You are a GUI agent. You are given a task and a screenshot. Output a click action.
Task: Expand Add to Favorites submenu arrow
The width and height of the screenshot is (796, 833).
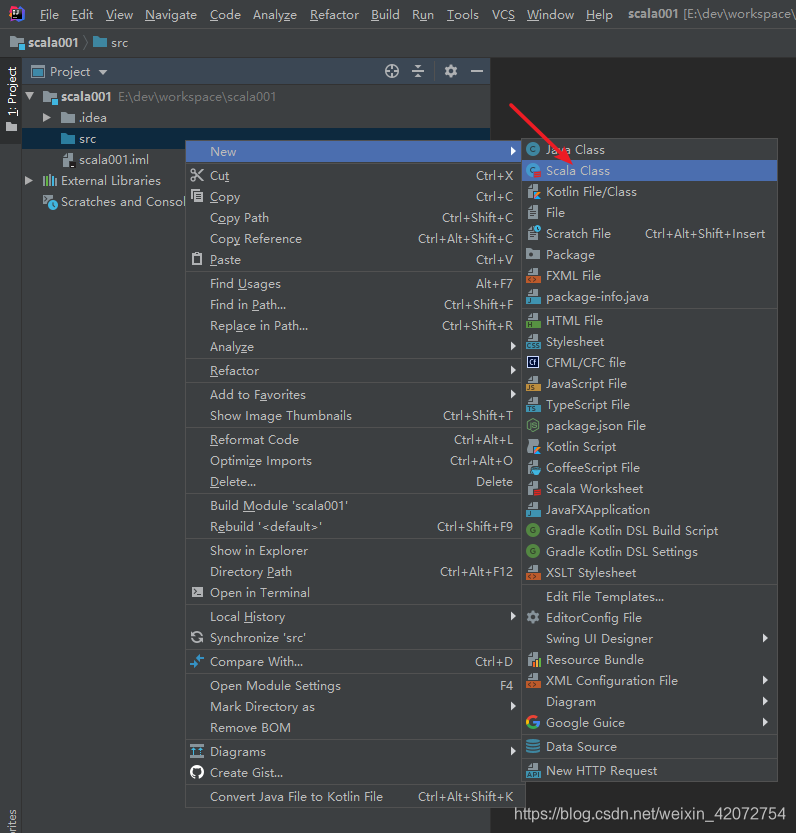coord(513,394)
